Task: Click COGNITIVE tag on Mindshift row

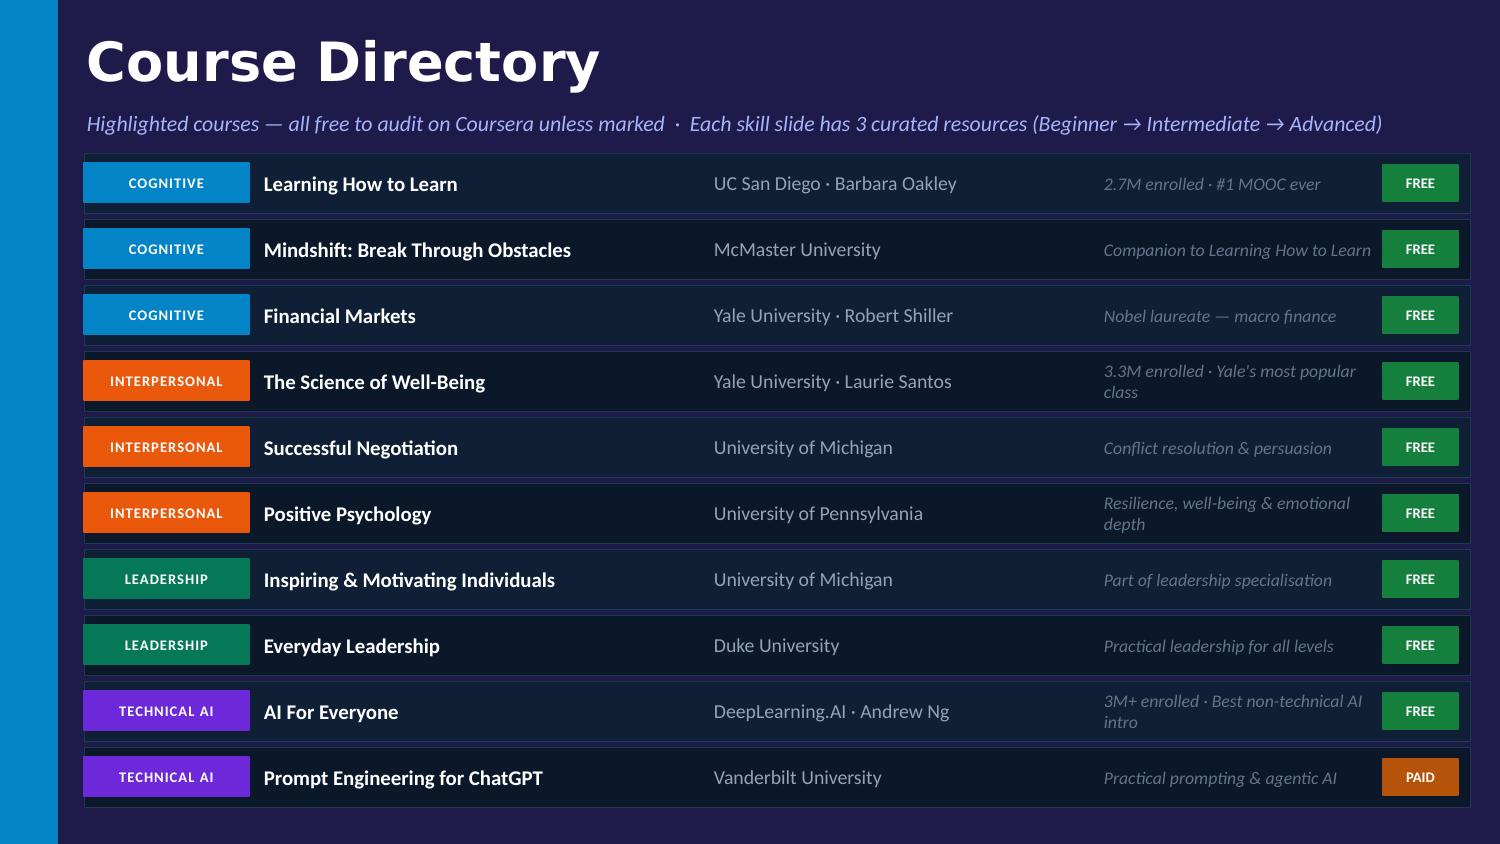Action: point(166,249)
